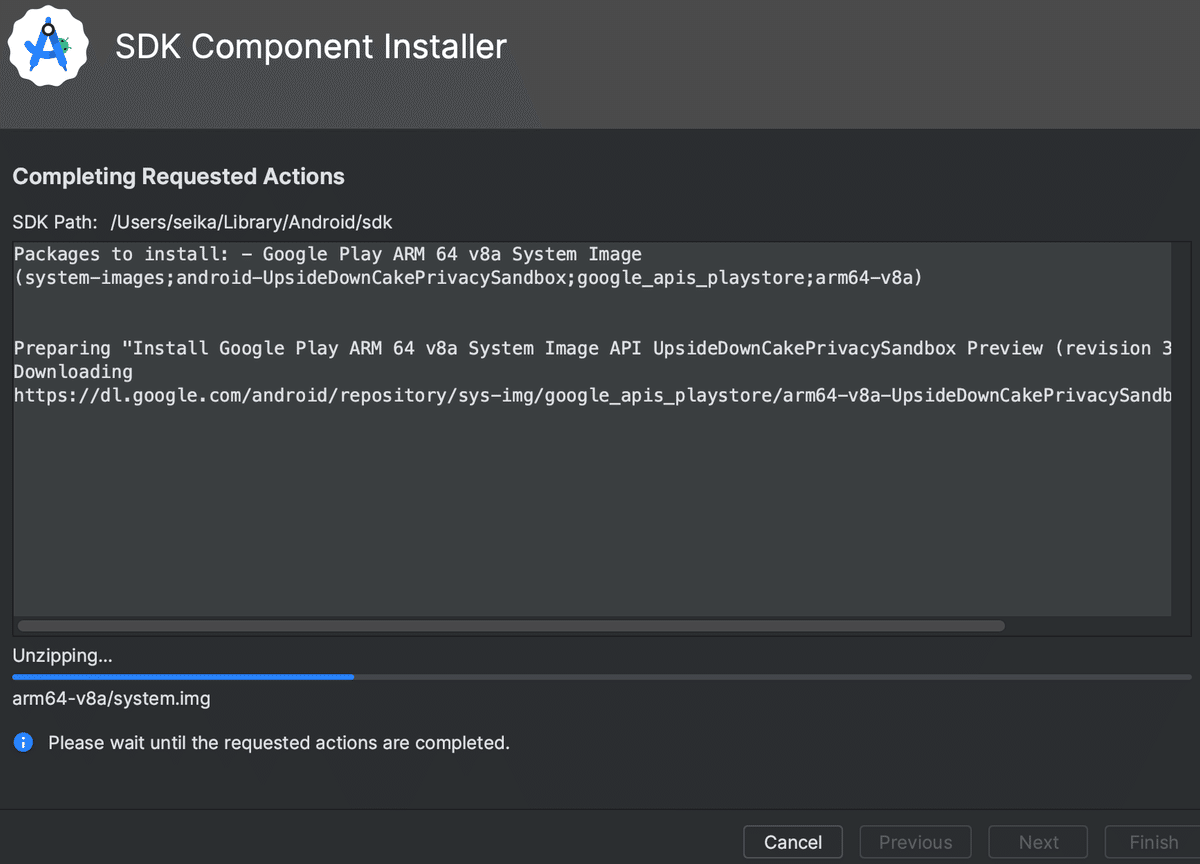The width and height of the screenshot is (1200, 864).
Task: Click the 'Unzipping...' status label
Action: coord(62,656)
